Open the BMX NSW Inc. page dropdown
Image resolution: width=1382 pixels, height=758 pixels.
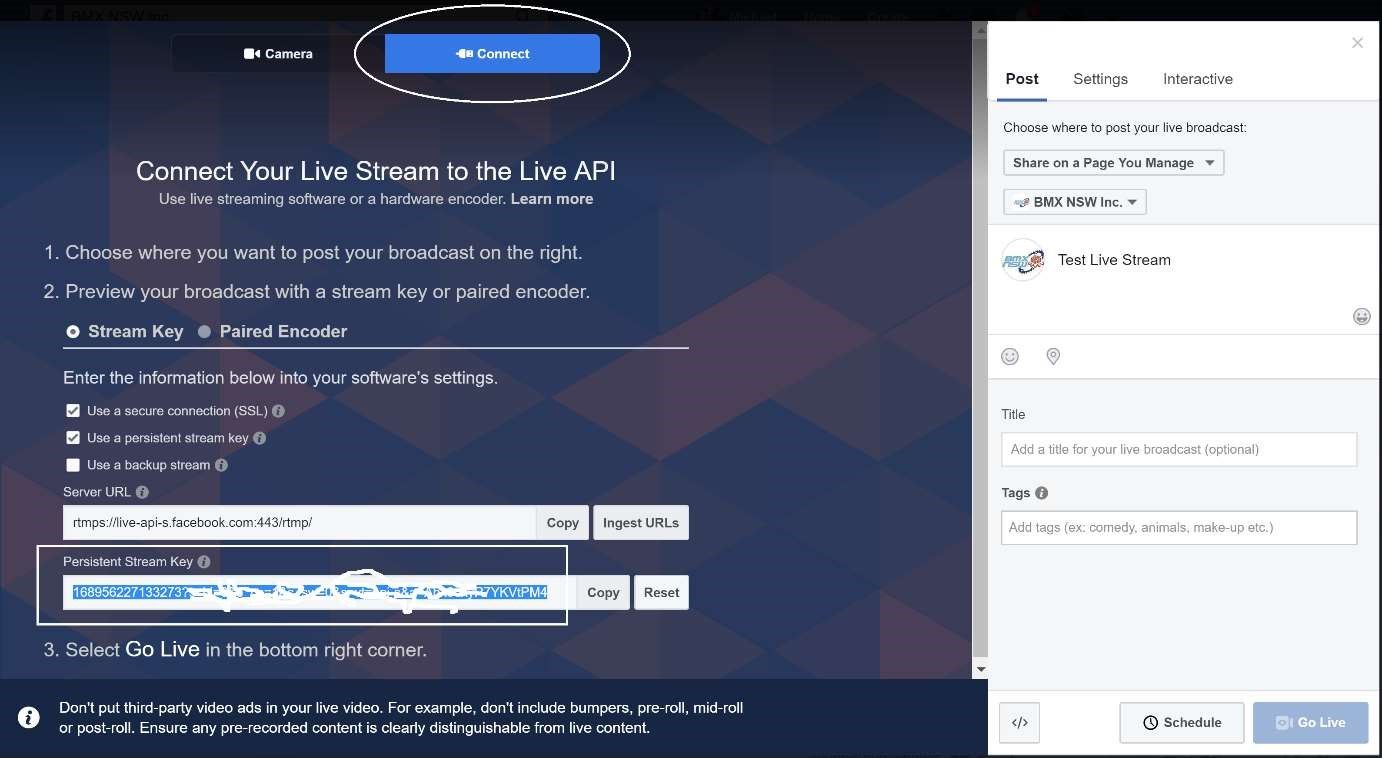pyautogui.click(x=1074, y=202)
